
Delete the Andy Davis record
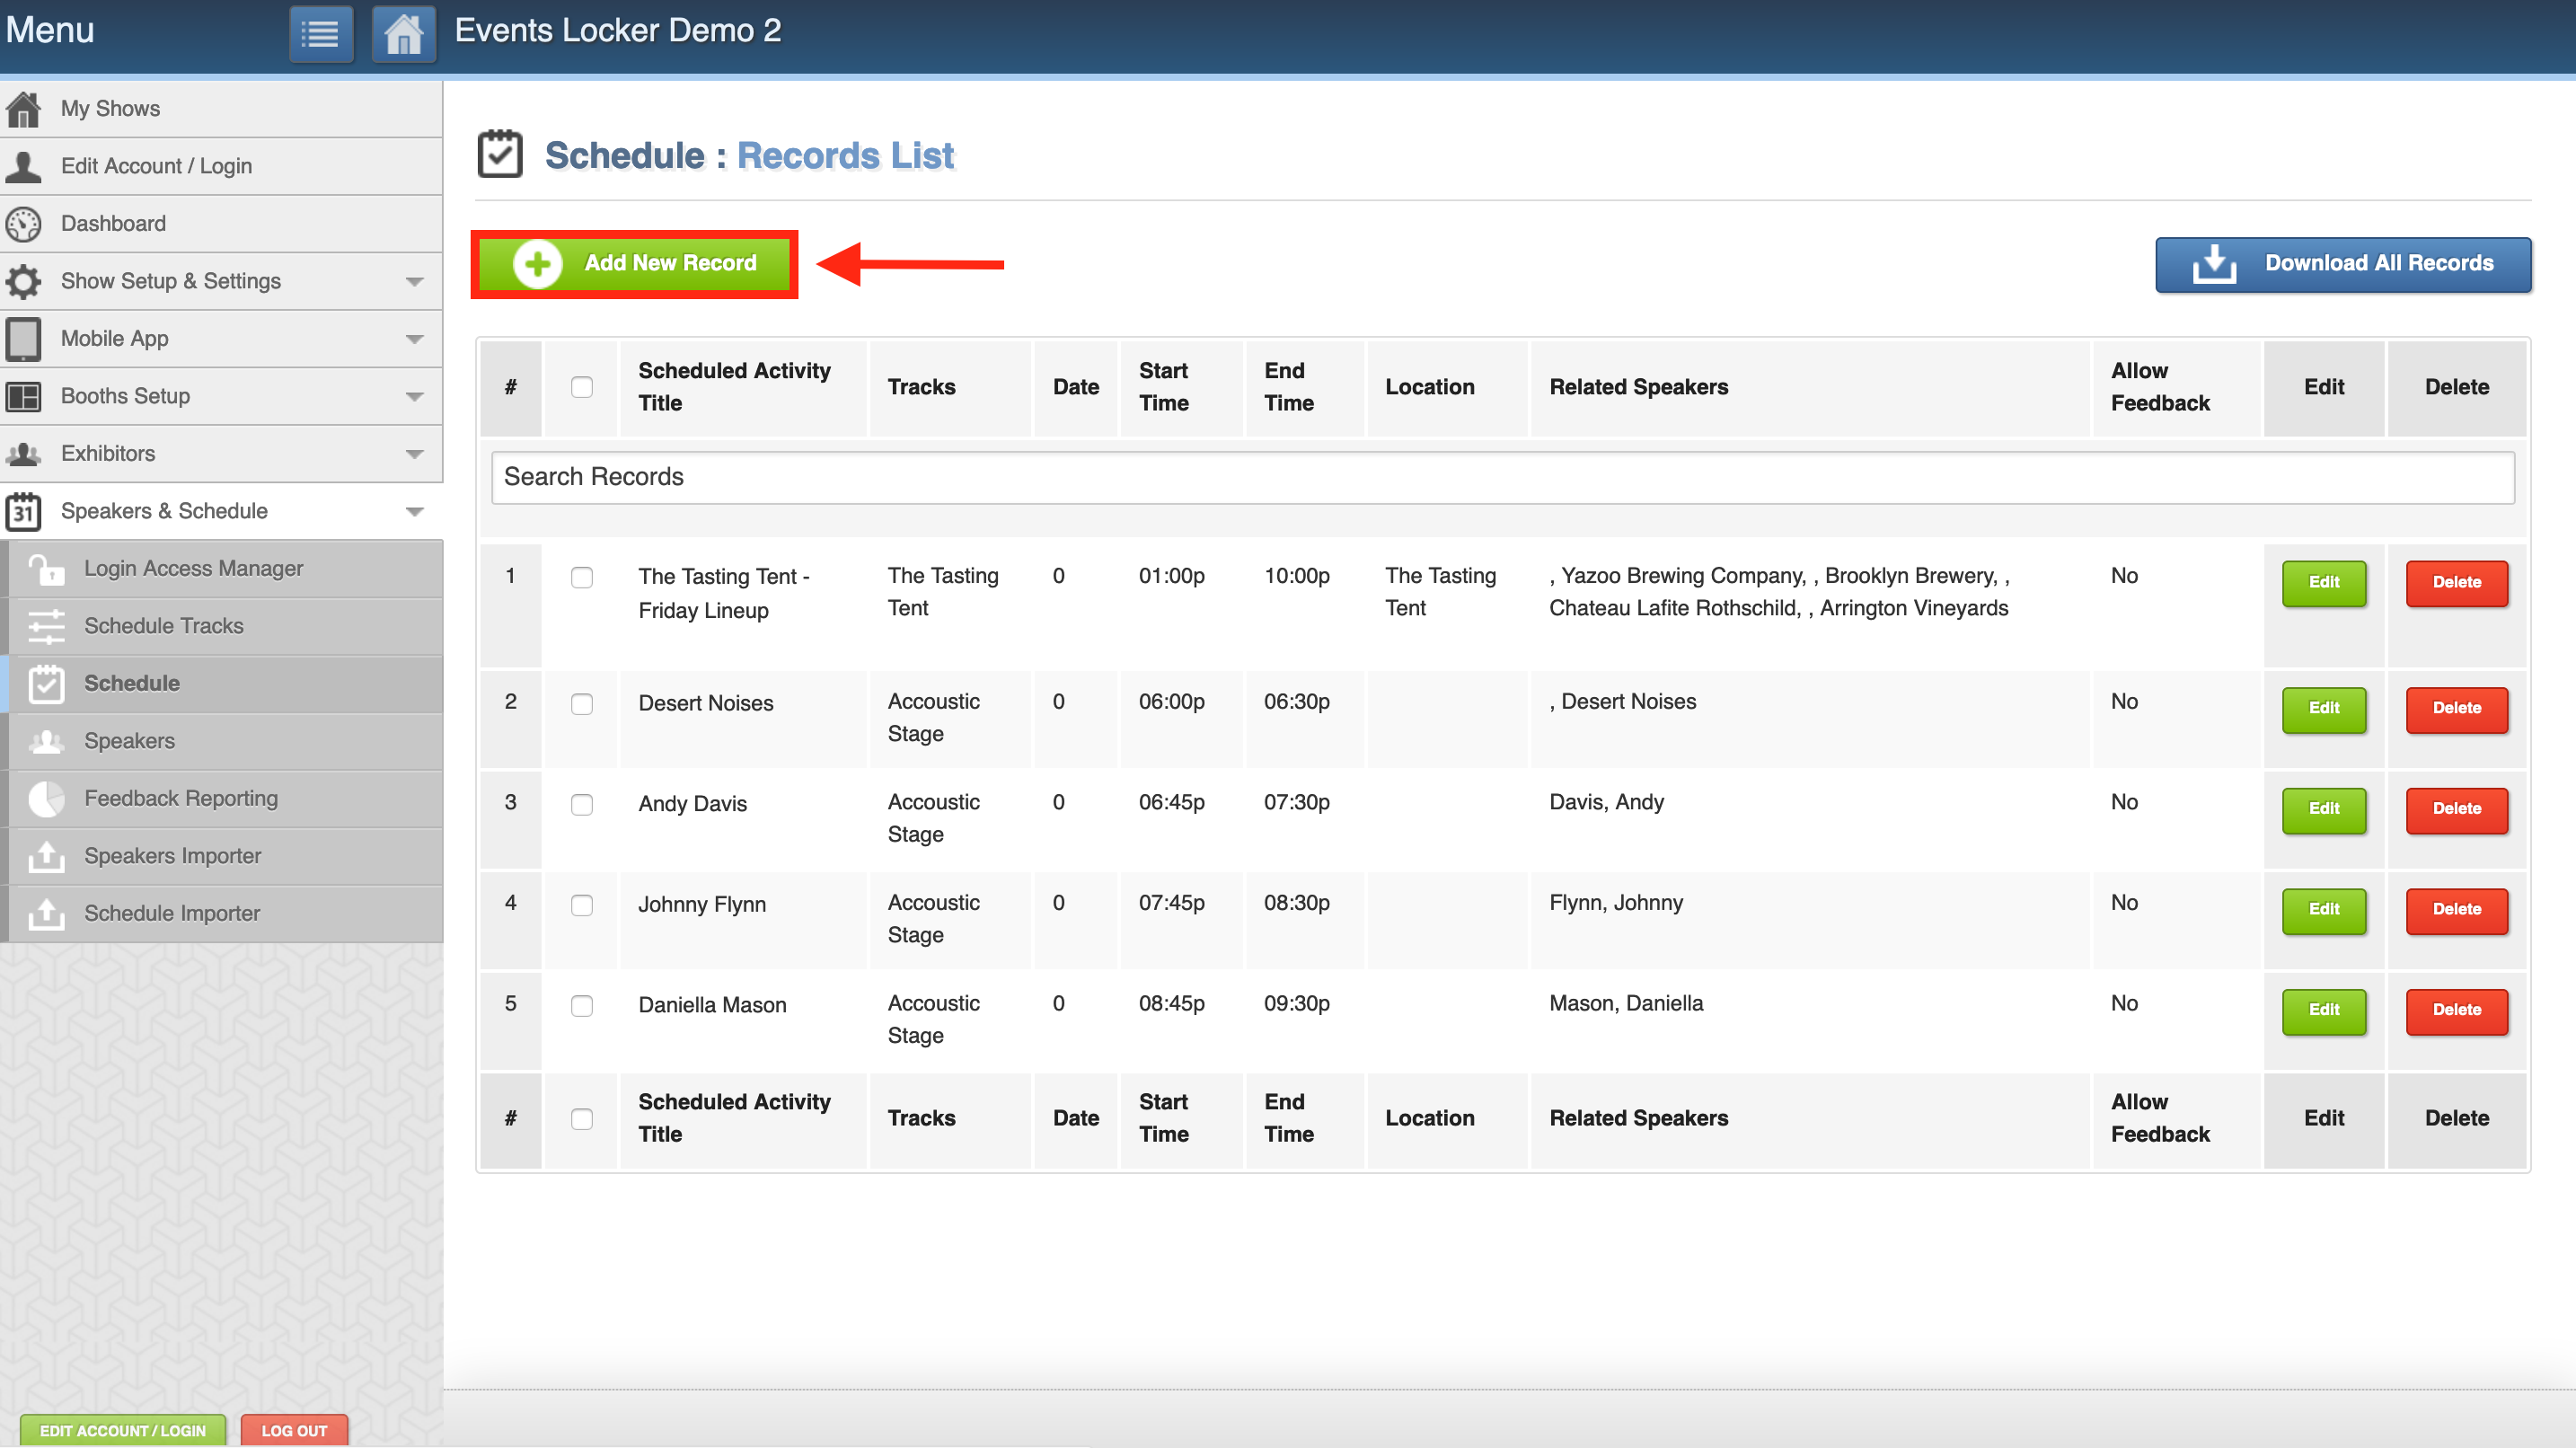(x=2457, y=810)
